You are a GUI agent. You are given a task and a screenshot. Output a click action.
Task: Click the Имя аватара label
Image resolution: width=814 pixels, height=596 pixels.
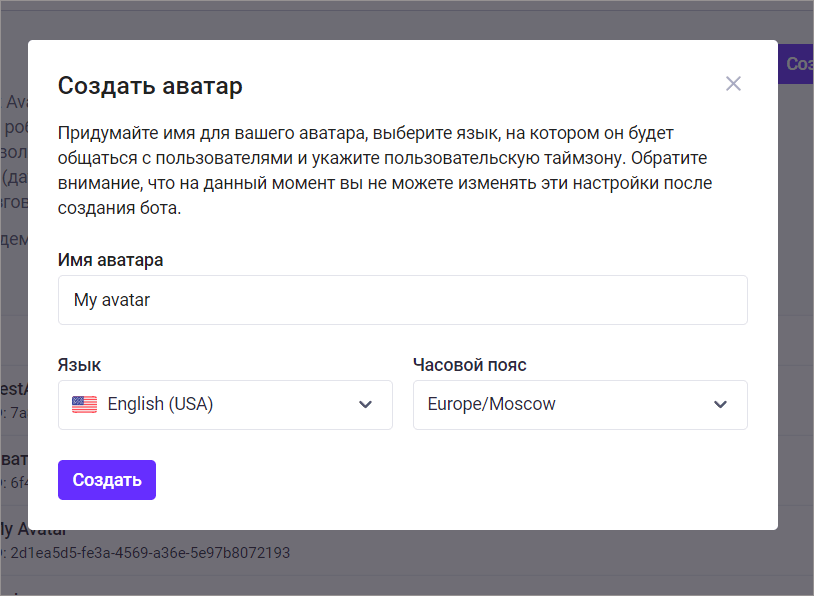click(111, 260)
